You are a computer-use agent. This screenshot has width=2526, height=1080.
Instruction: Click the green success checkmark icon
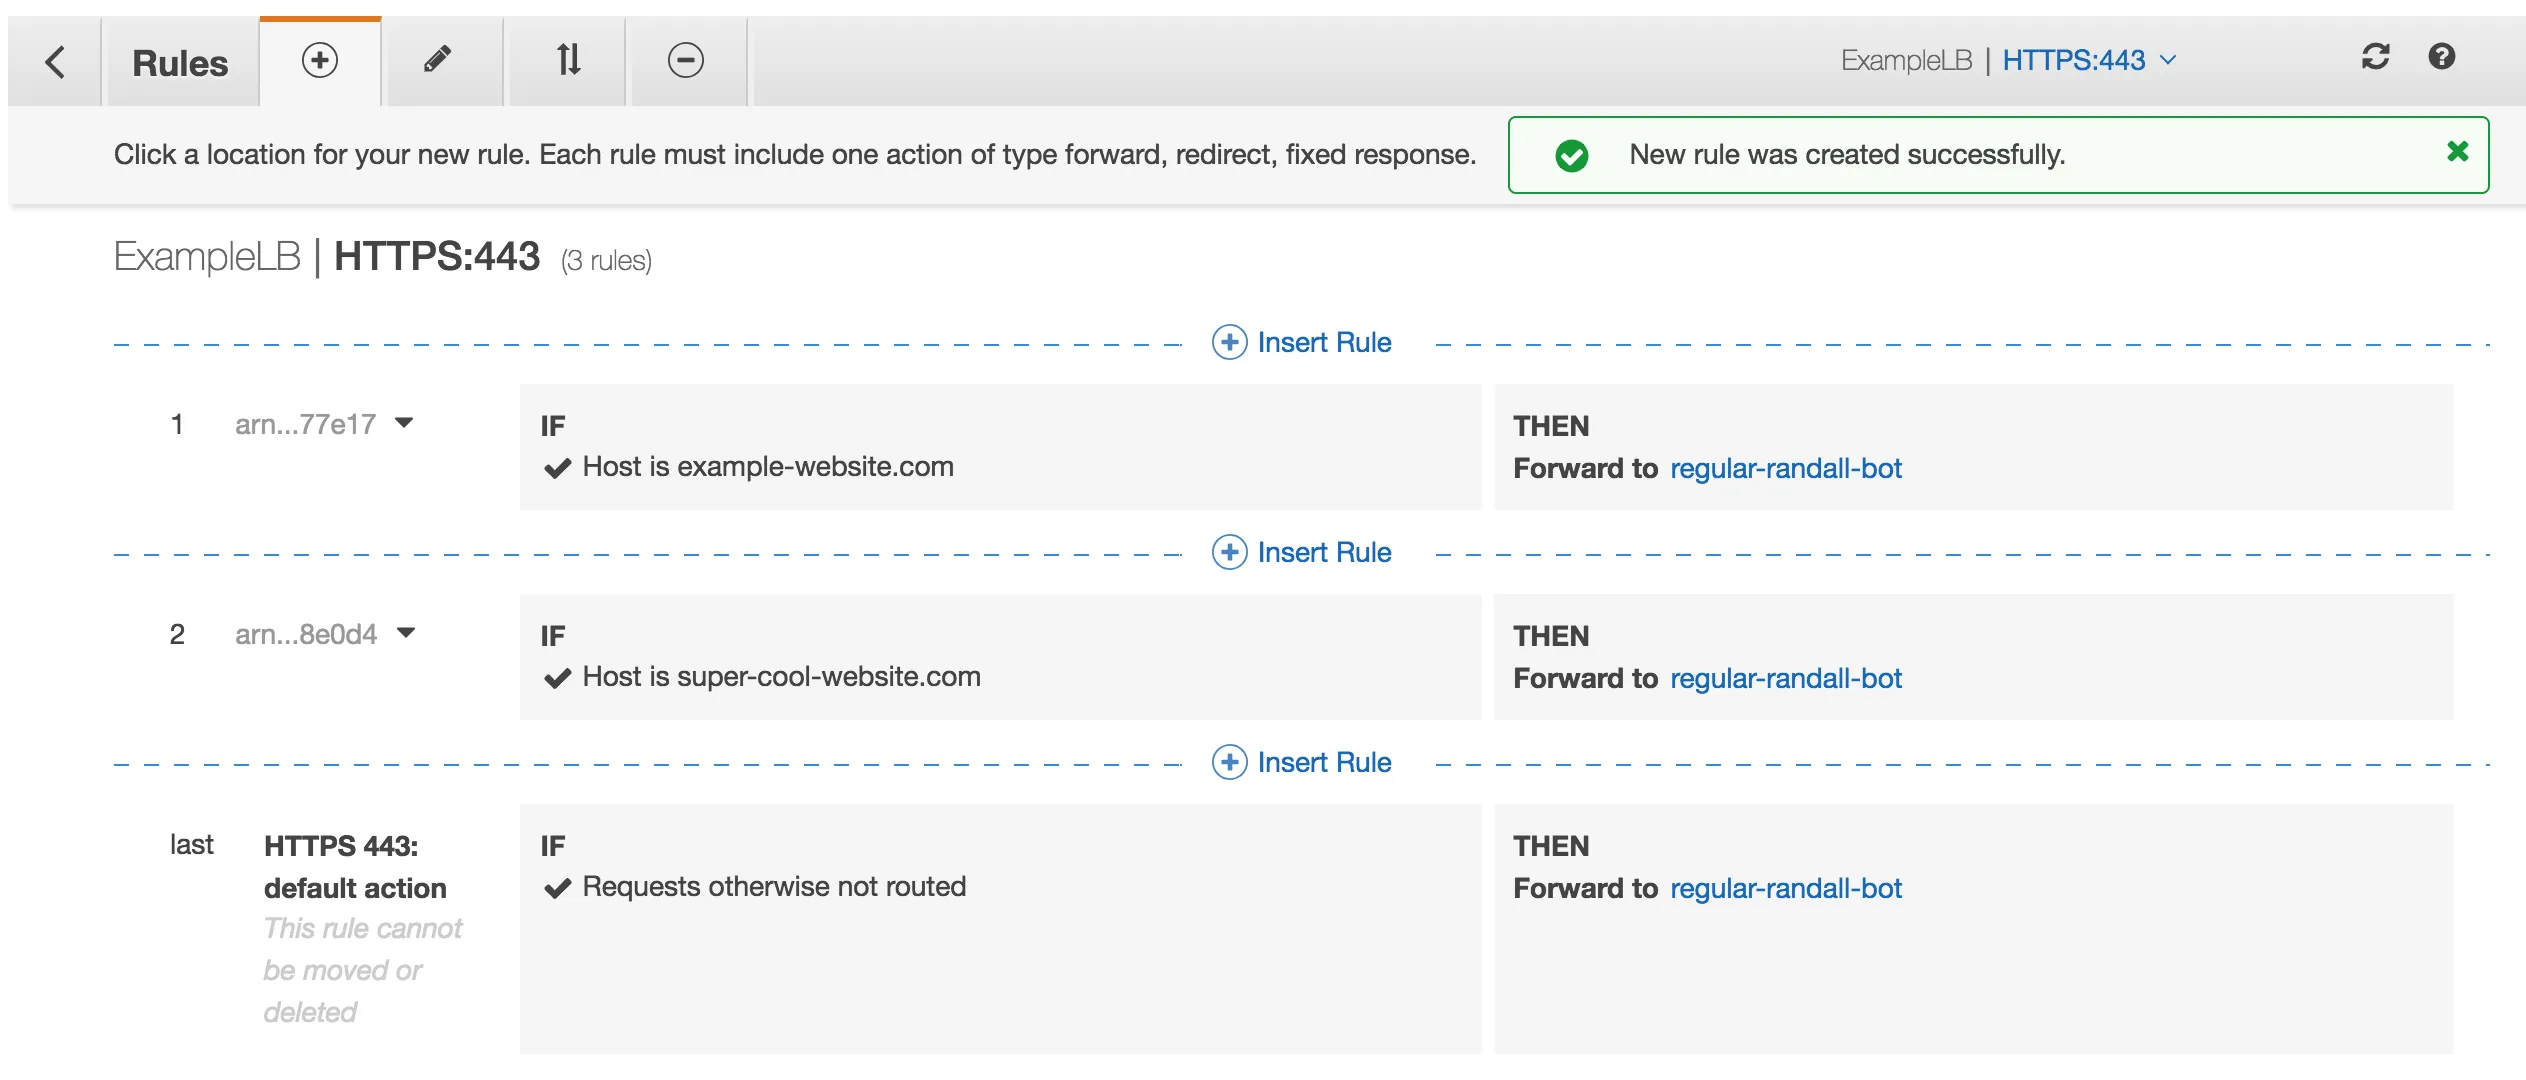click(x=1572, y=156)
